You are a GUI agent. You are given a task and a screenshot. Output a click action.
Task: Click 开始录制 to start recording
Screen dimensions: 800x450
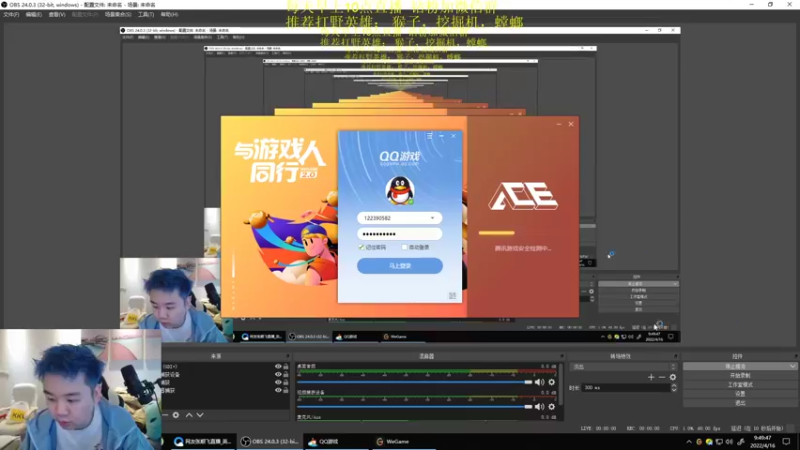[740, 376]
